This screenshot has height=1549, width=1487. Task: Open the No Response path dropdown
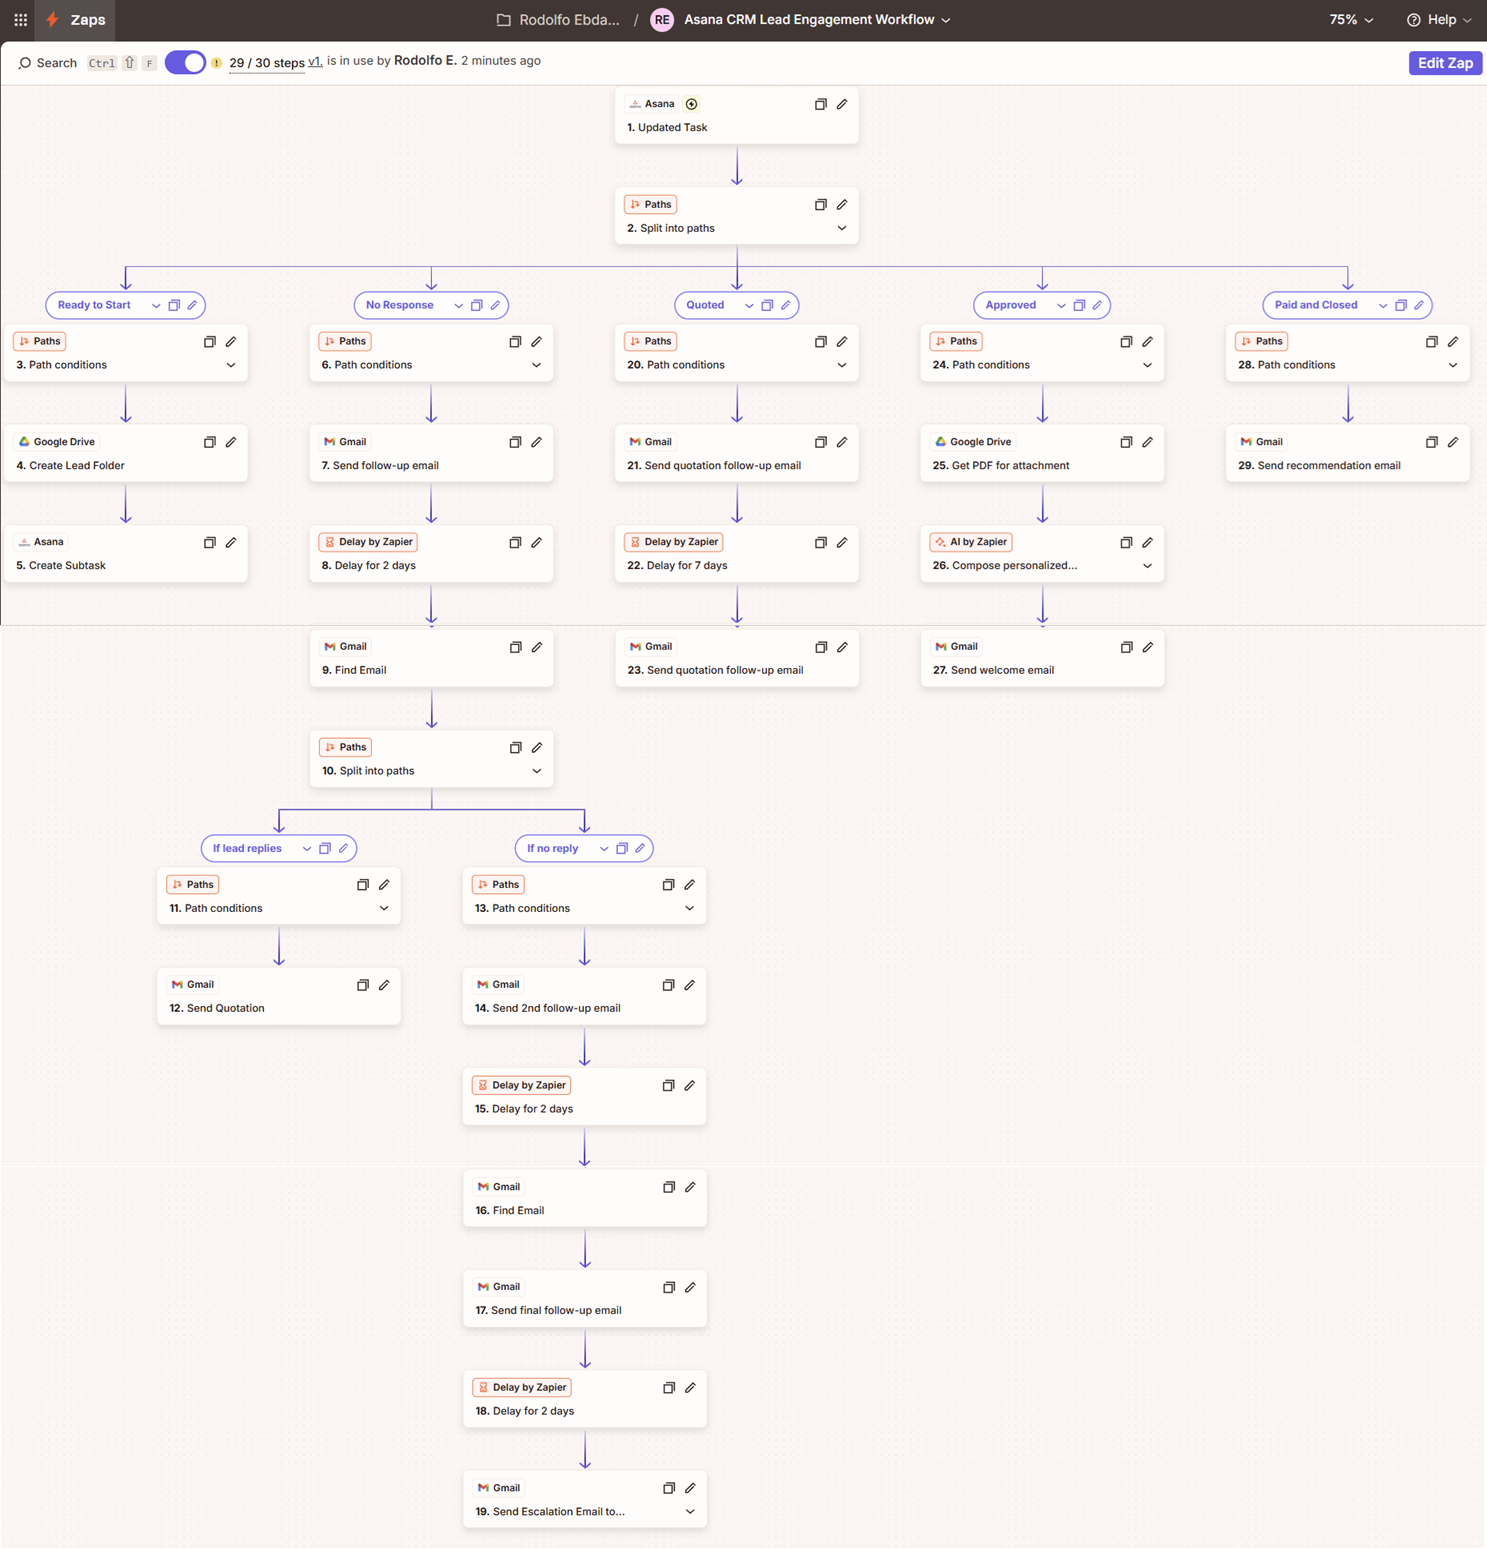point(458,306)
